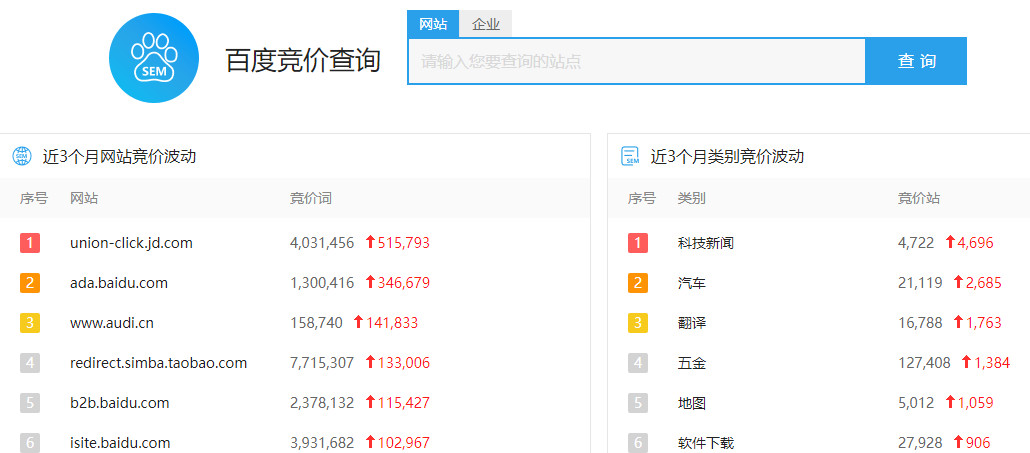Open the redirect.simba.taobao.com site link

pos(158,363)
